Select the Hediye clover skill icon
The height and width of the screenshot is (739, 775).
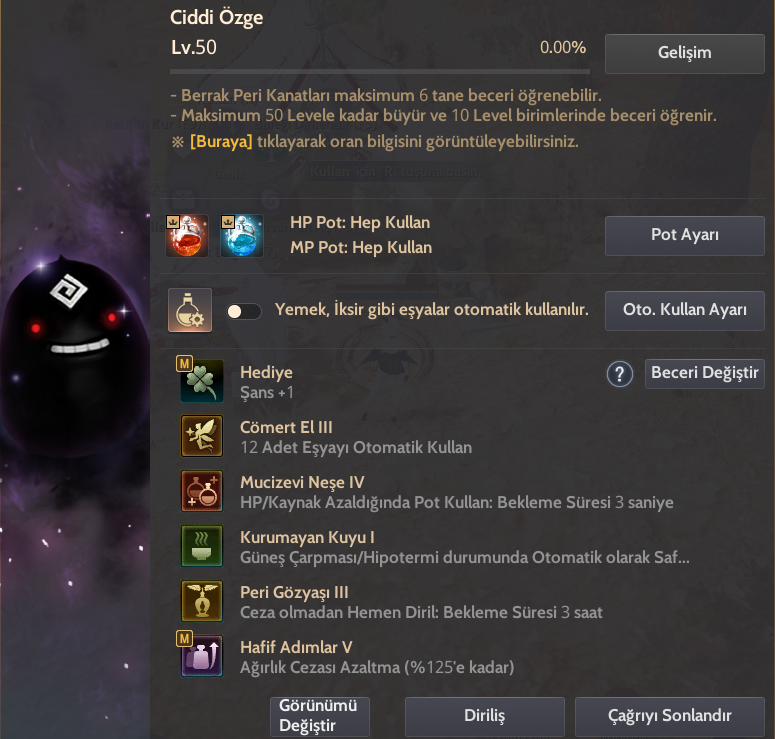coord(202,381)
